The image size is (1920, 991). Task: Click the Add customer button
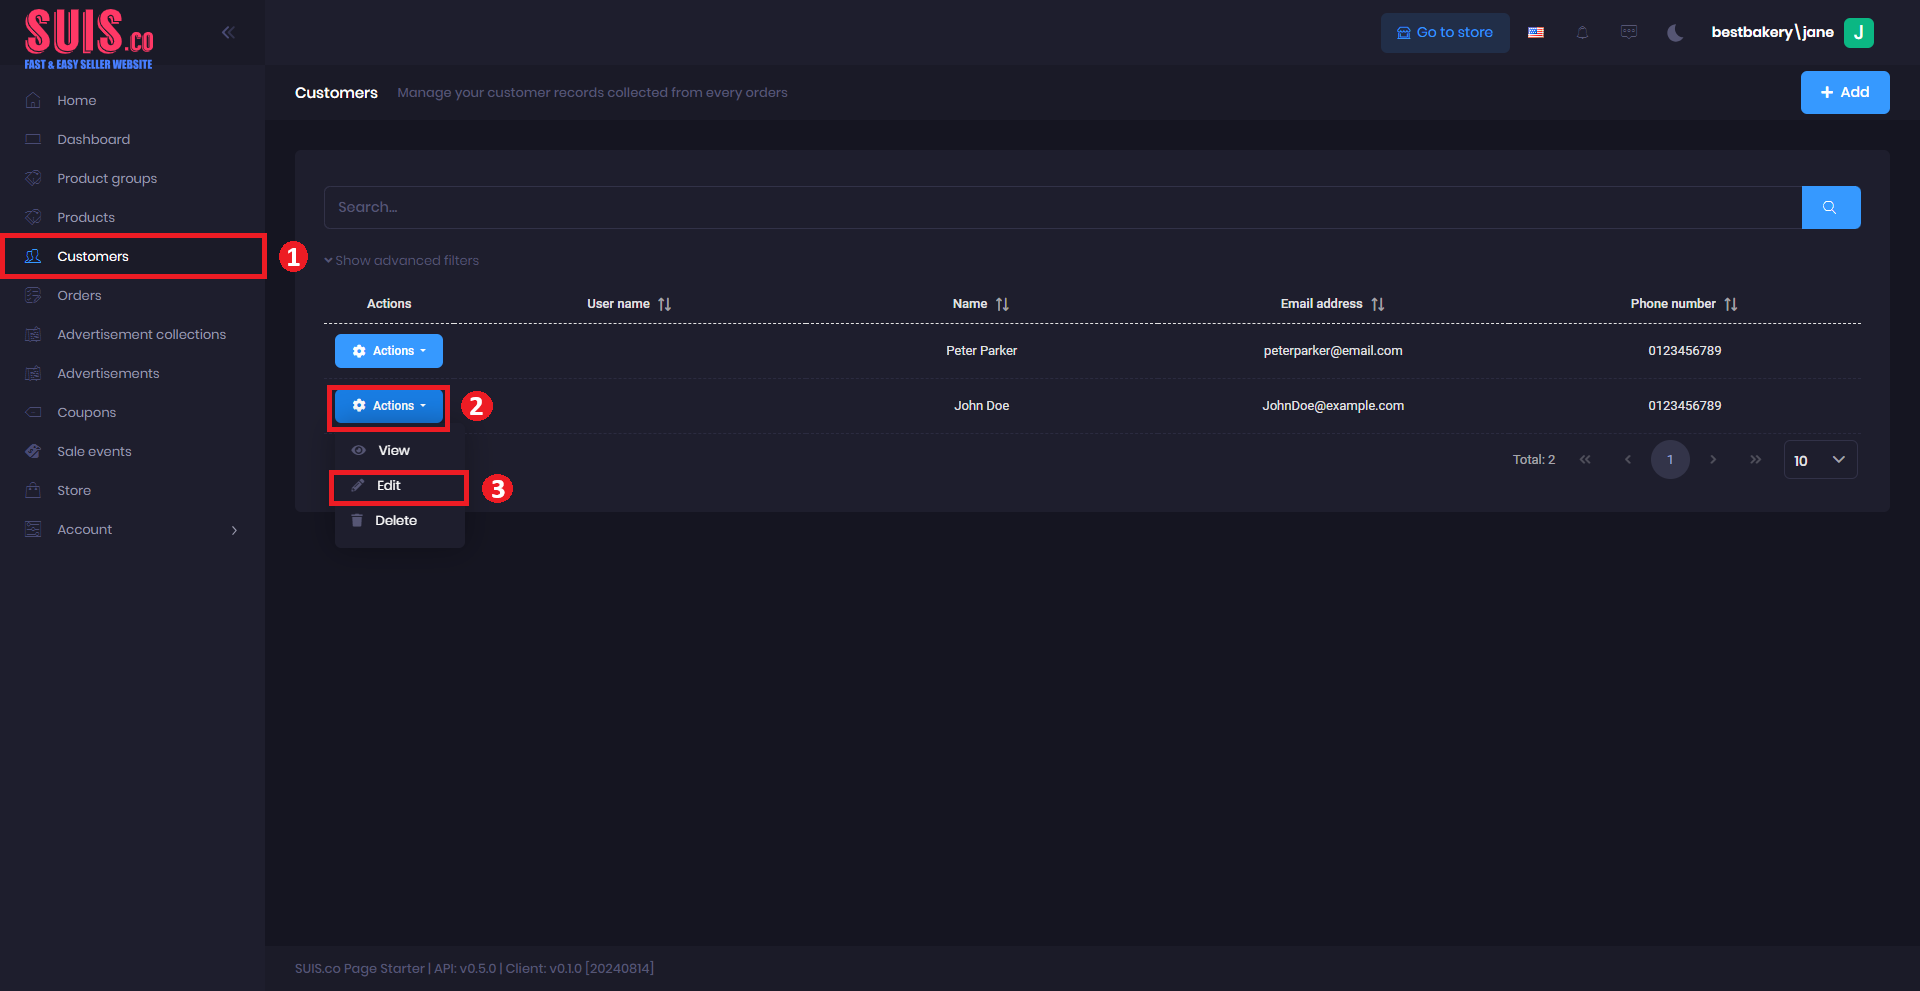1844,92
